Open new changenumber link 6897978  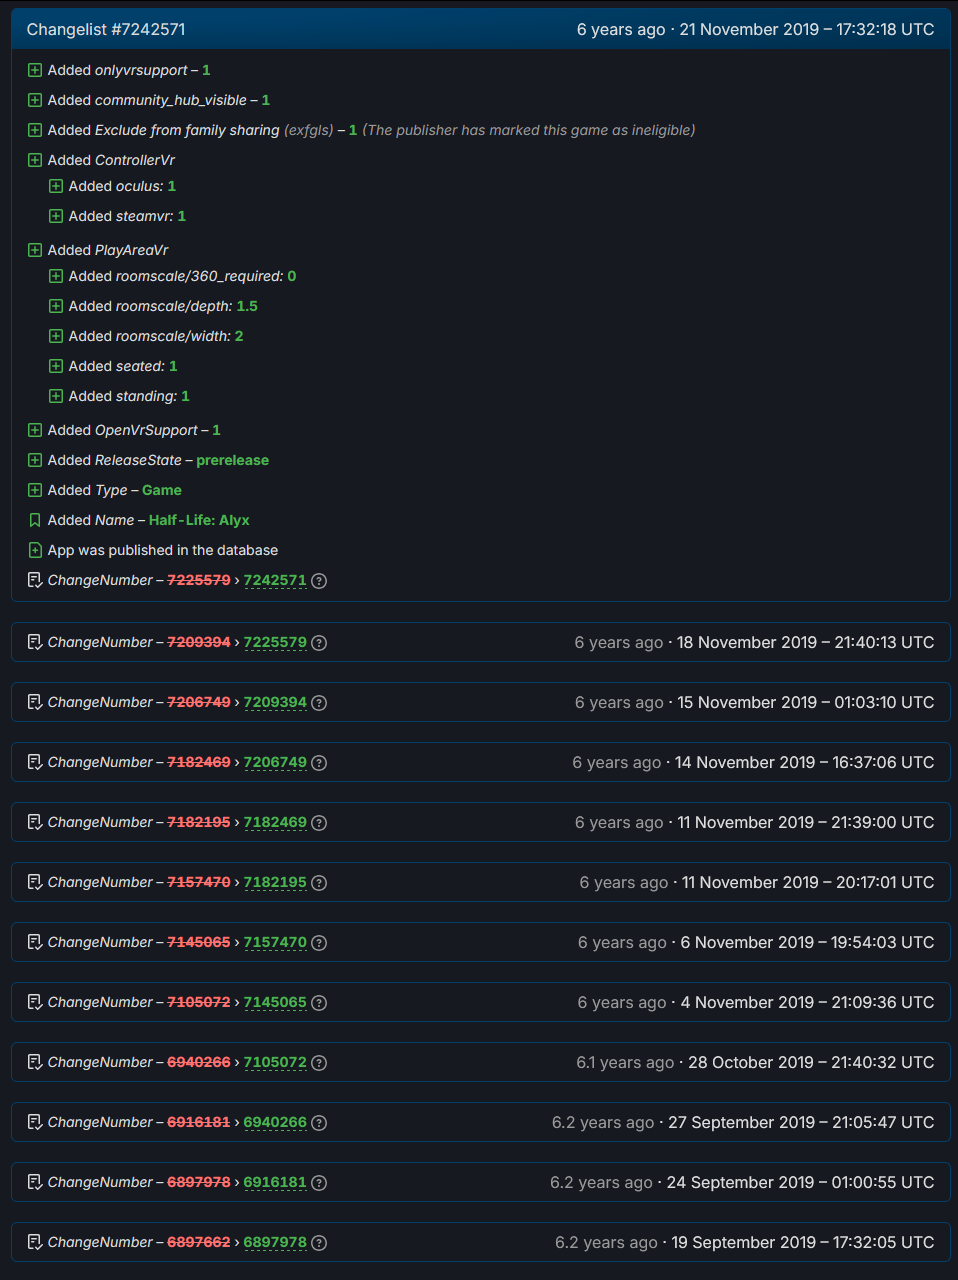click(275, 1242)
